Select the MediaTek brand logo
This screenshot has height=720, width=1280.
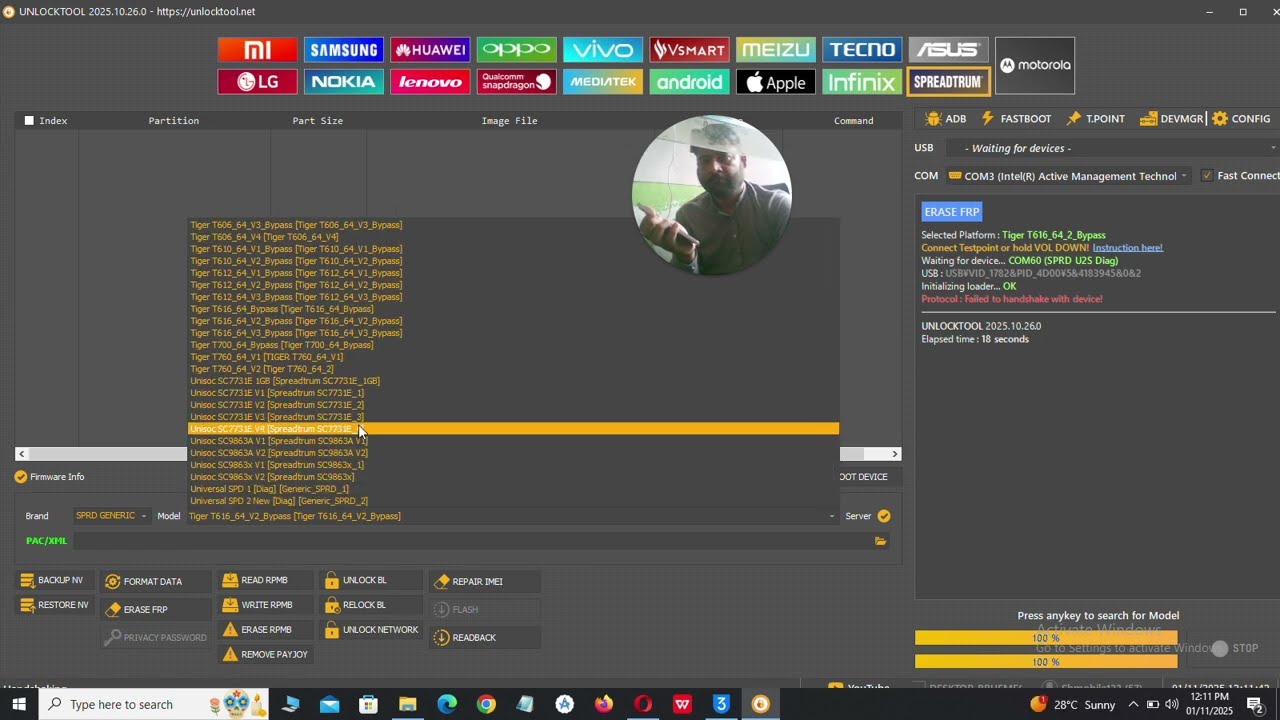[603, 82]
